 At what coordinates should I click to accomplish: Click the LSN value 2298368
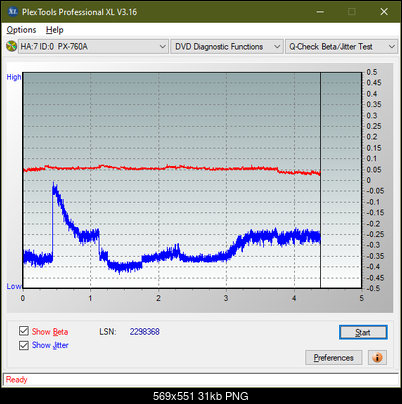tap(145, 332)
